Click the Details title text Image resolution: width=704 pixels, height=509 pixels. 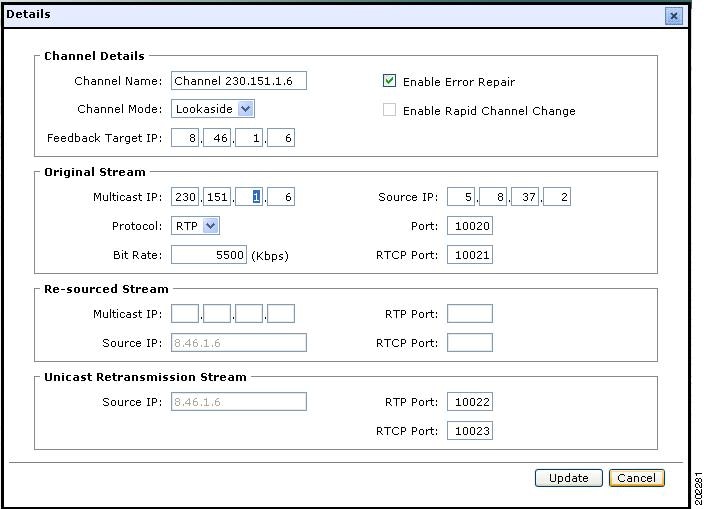28,14
